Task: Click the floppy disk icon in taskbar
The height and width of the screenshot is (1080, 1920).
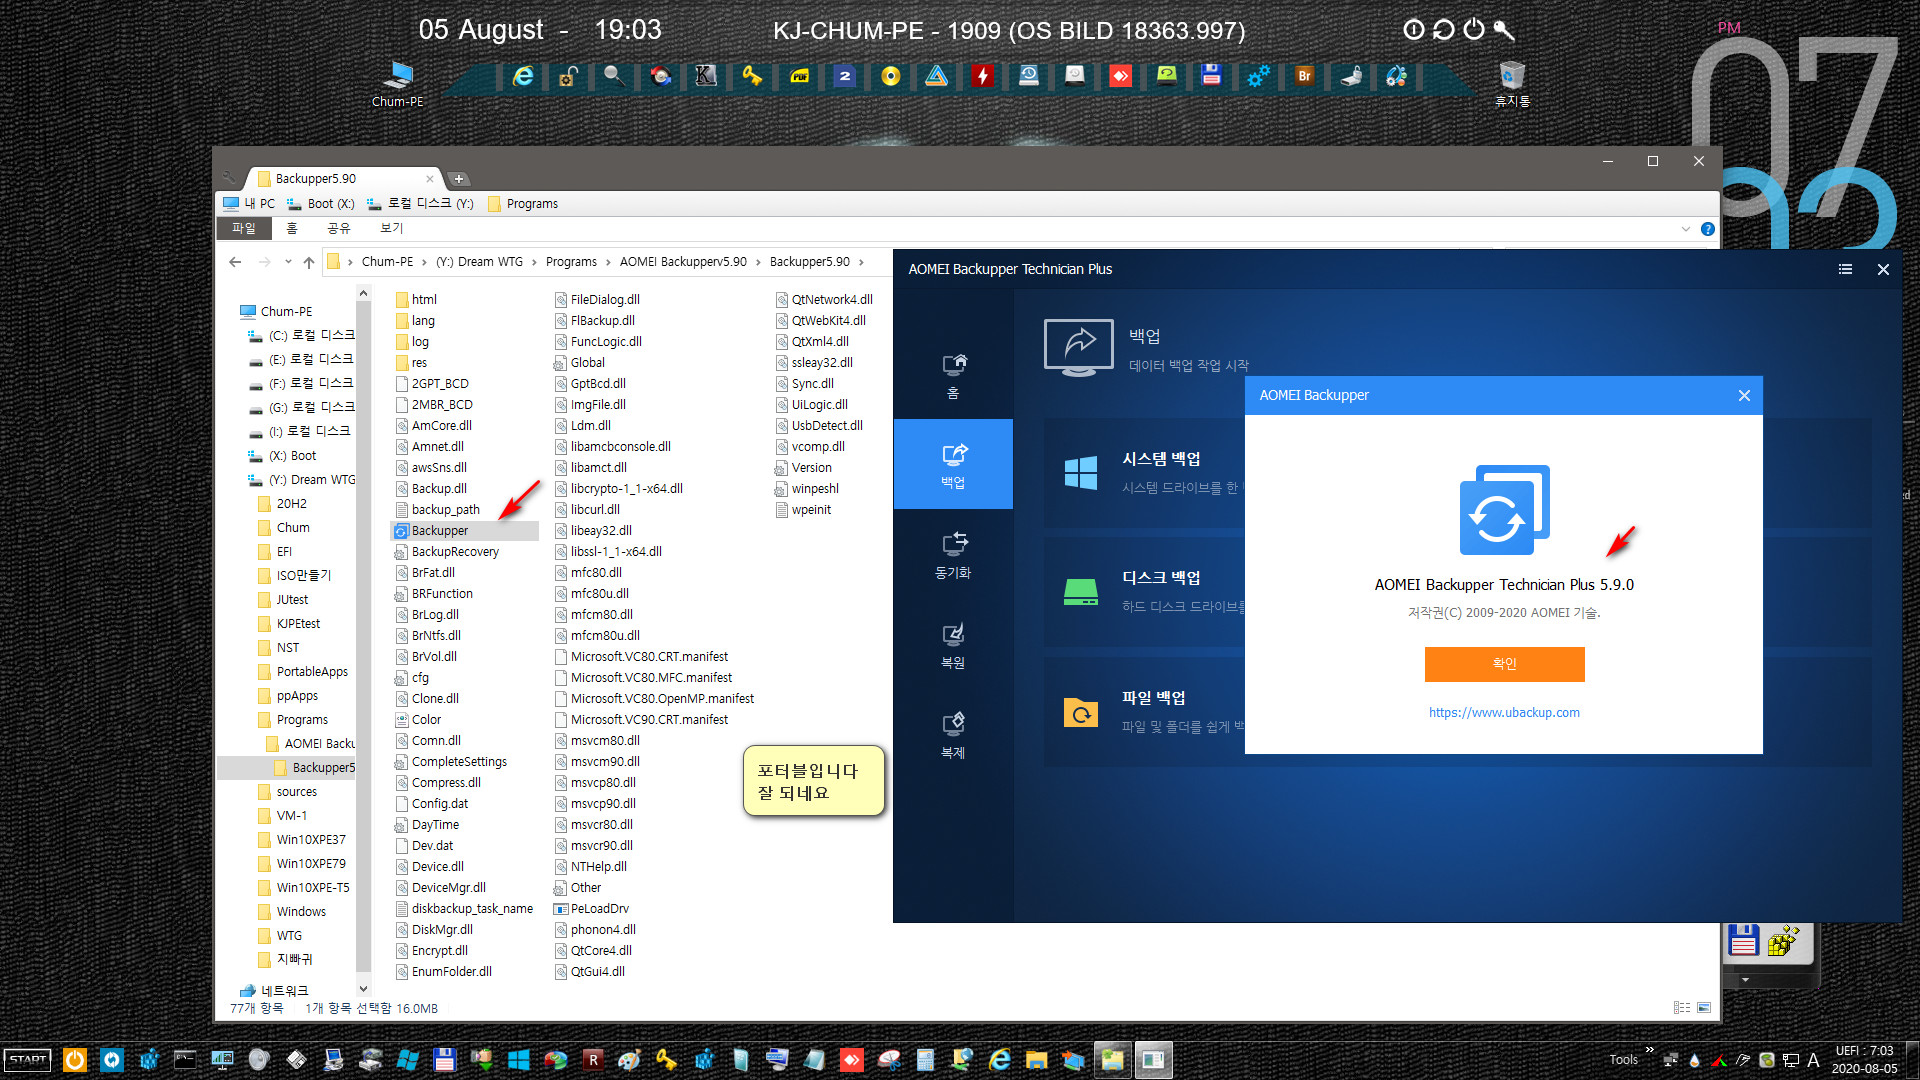Action: [x=445, y=1059]
